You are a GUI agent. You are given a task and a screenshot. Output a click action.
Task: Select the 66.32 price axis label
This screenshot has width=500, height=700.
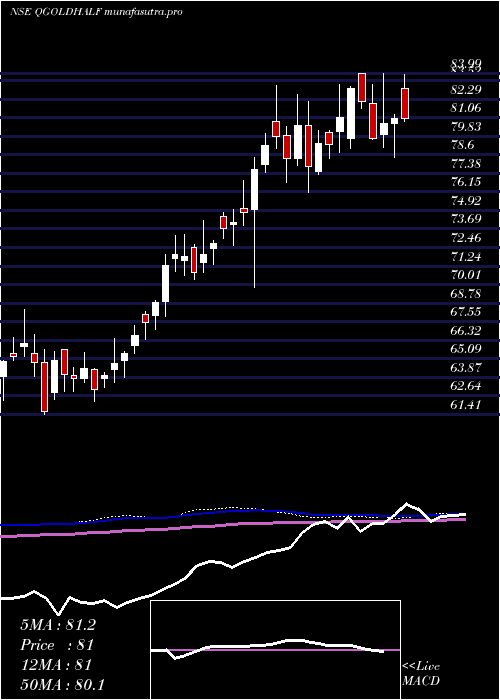[466, 330]
